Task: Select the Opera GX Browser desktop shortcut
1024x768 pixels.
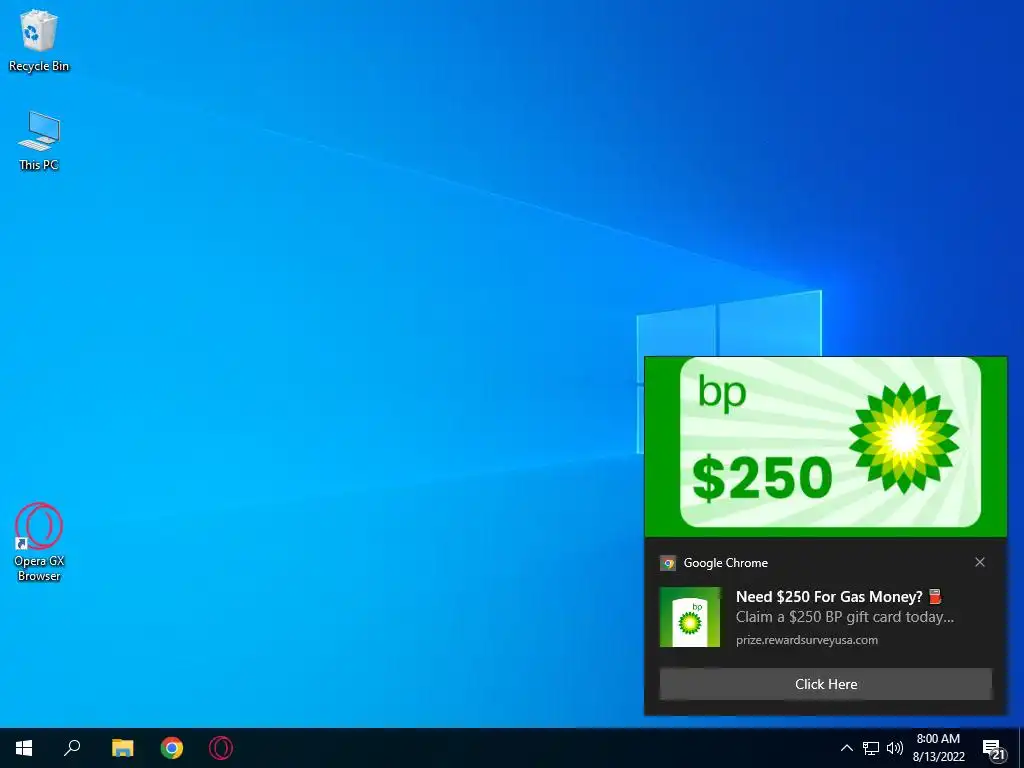Action: click(x=39, y=542)
